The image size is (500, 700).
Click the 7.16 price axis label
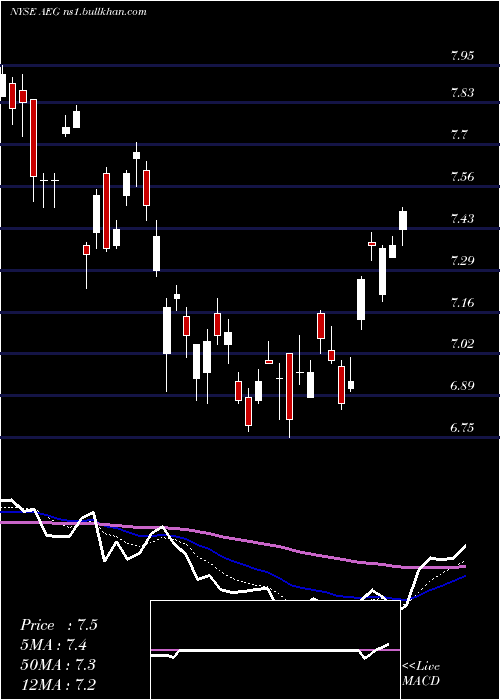[x=462, y=303]
